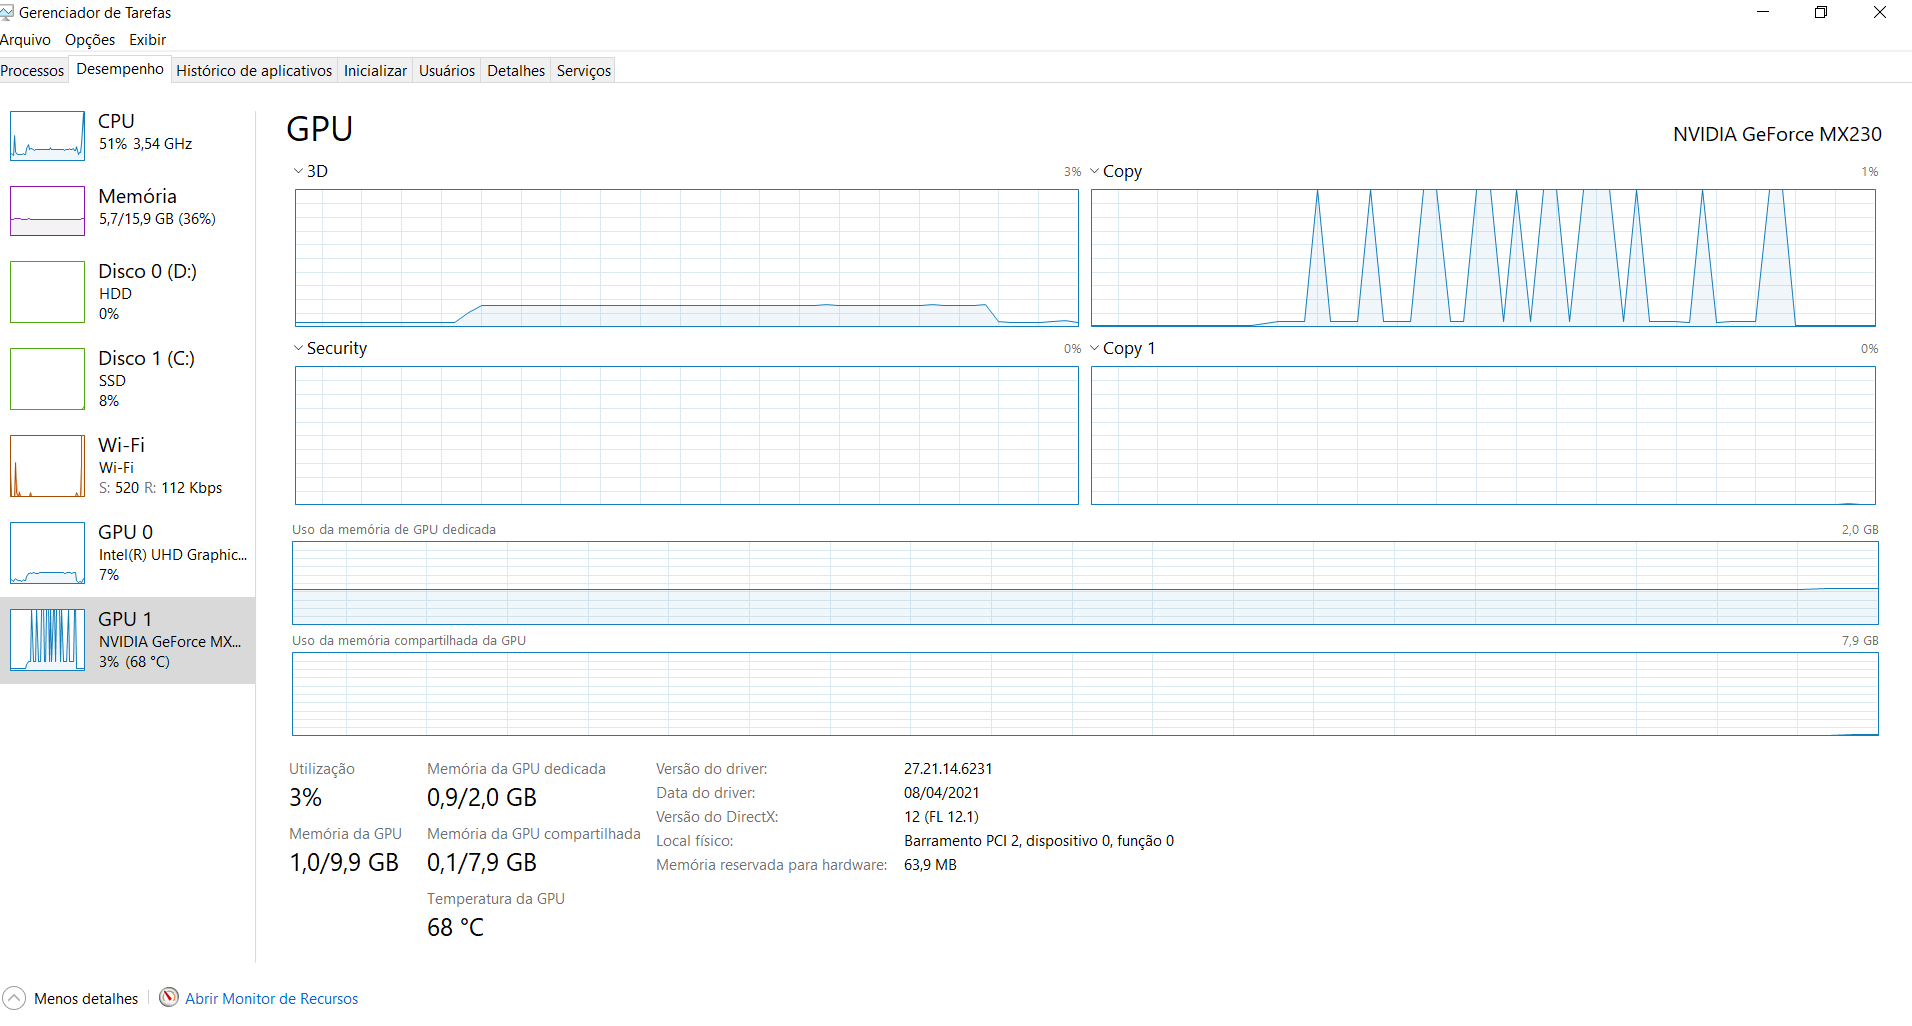Close the Task Manager window

1880,12
